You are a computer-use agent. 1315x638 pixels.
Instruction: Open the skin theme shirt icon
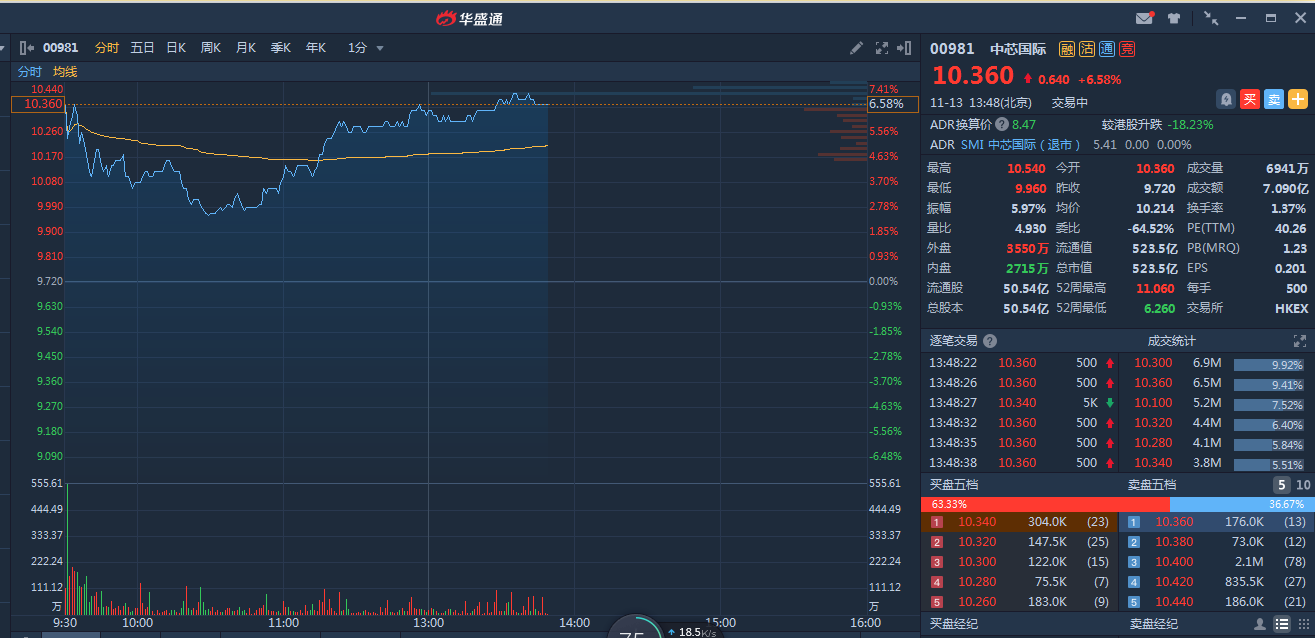pyautogui.click(x=1173, y=18)
